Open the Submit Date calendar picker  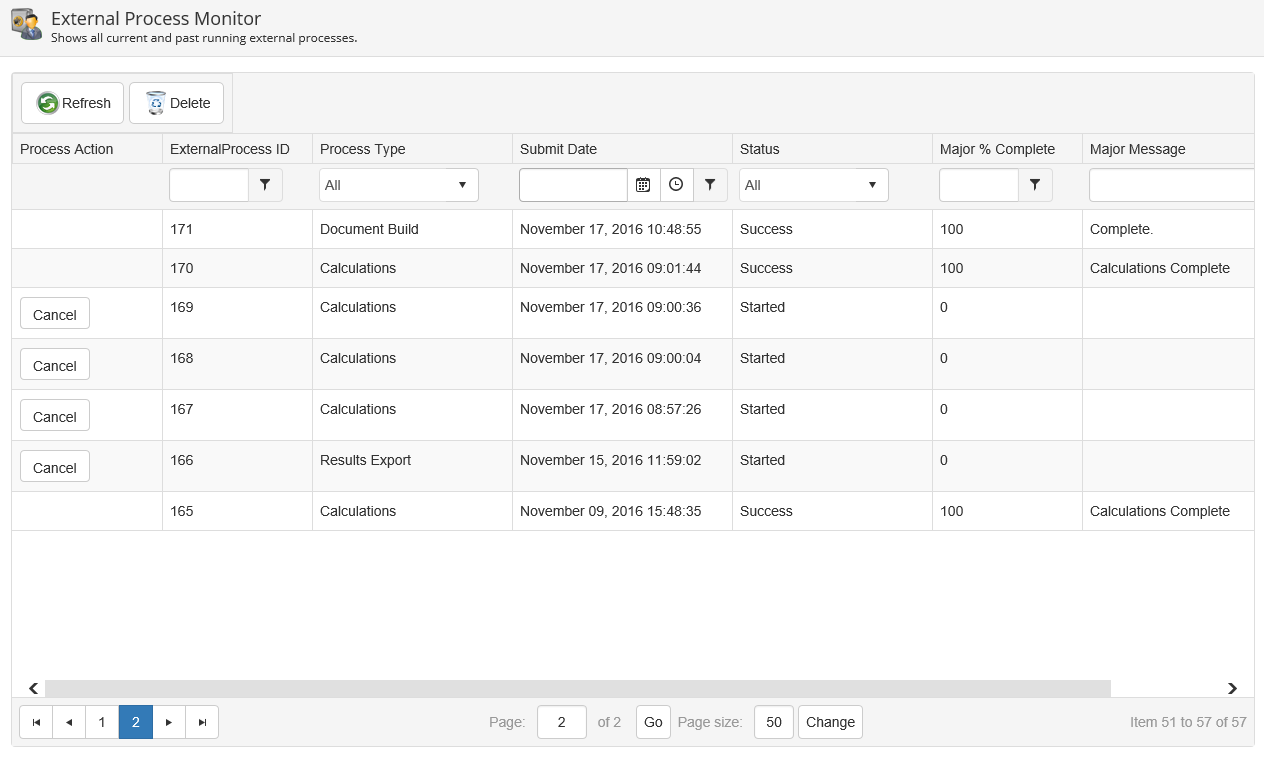pos(643,185)
